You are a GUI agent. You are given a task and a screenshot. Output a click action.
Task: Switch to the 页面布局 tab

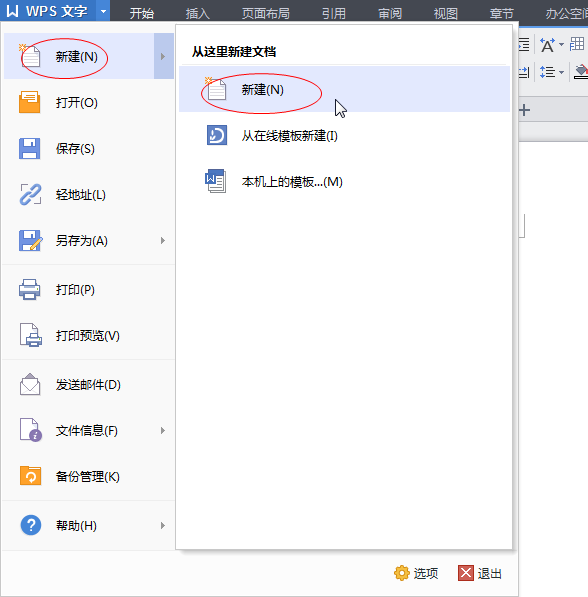click(x=265, y=13)
